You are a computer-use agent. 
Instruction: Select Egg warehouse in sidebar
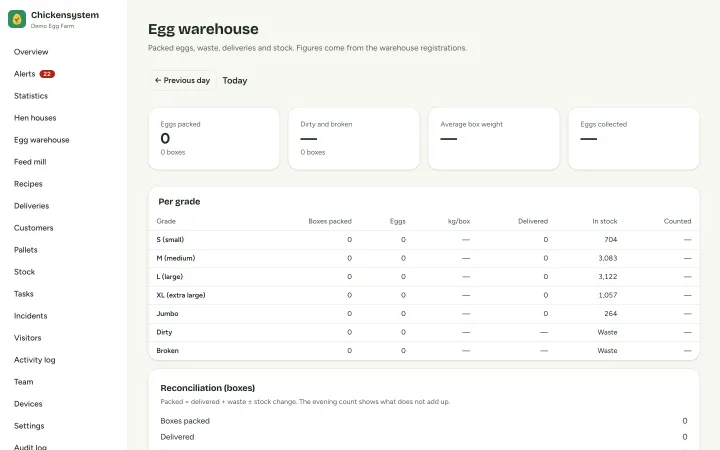coord(41,140)
